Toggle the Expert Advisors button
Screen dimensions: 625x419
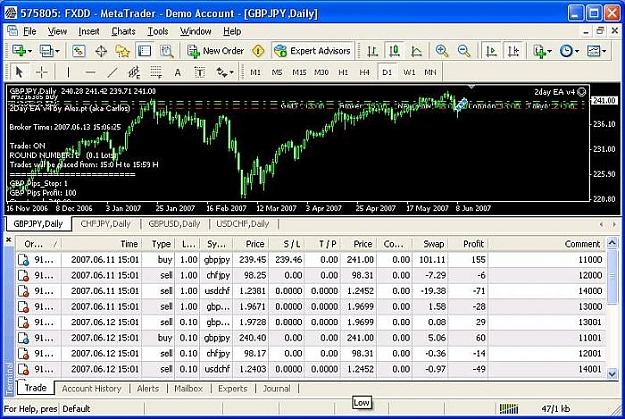coord(312,51)
